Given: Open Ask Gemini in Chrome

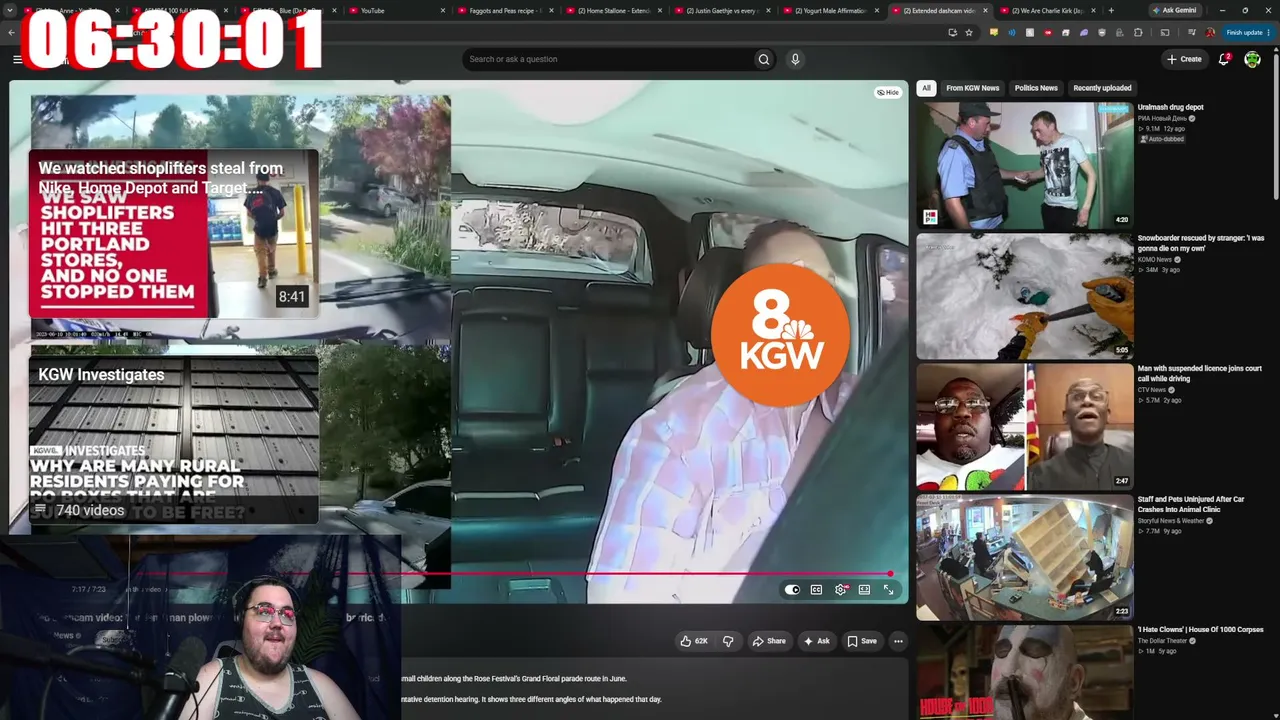Looking at the screenshot, I should point(1174,10).
